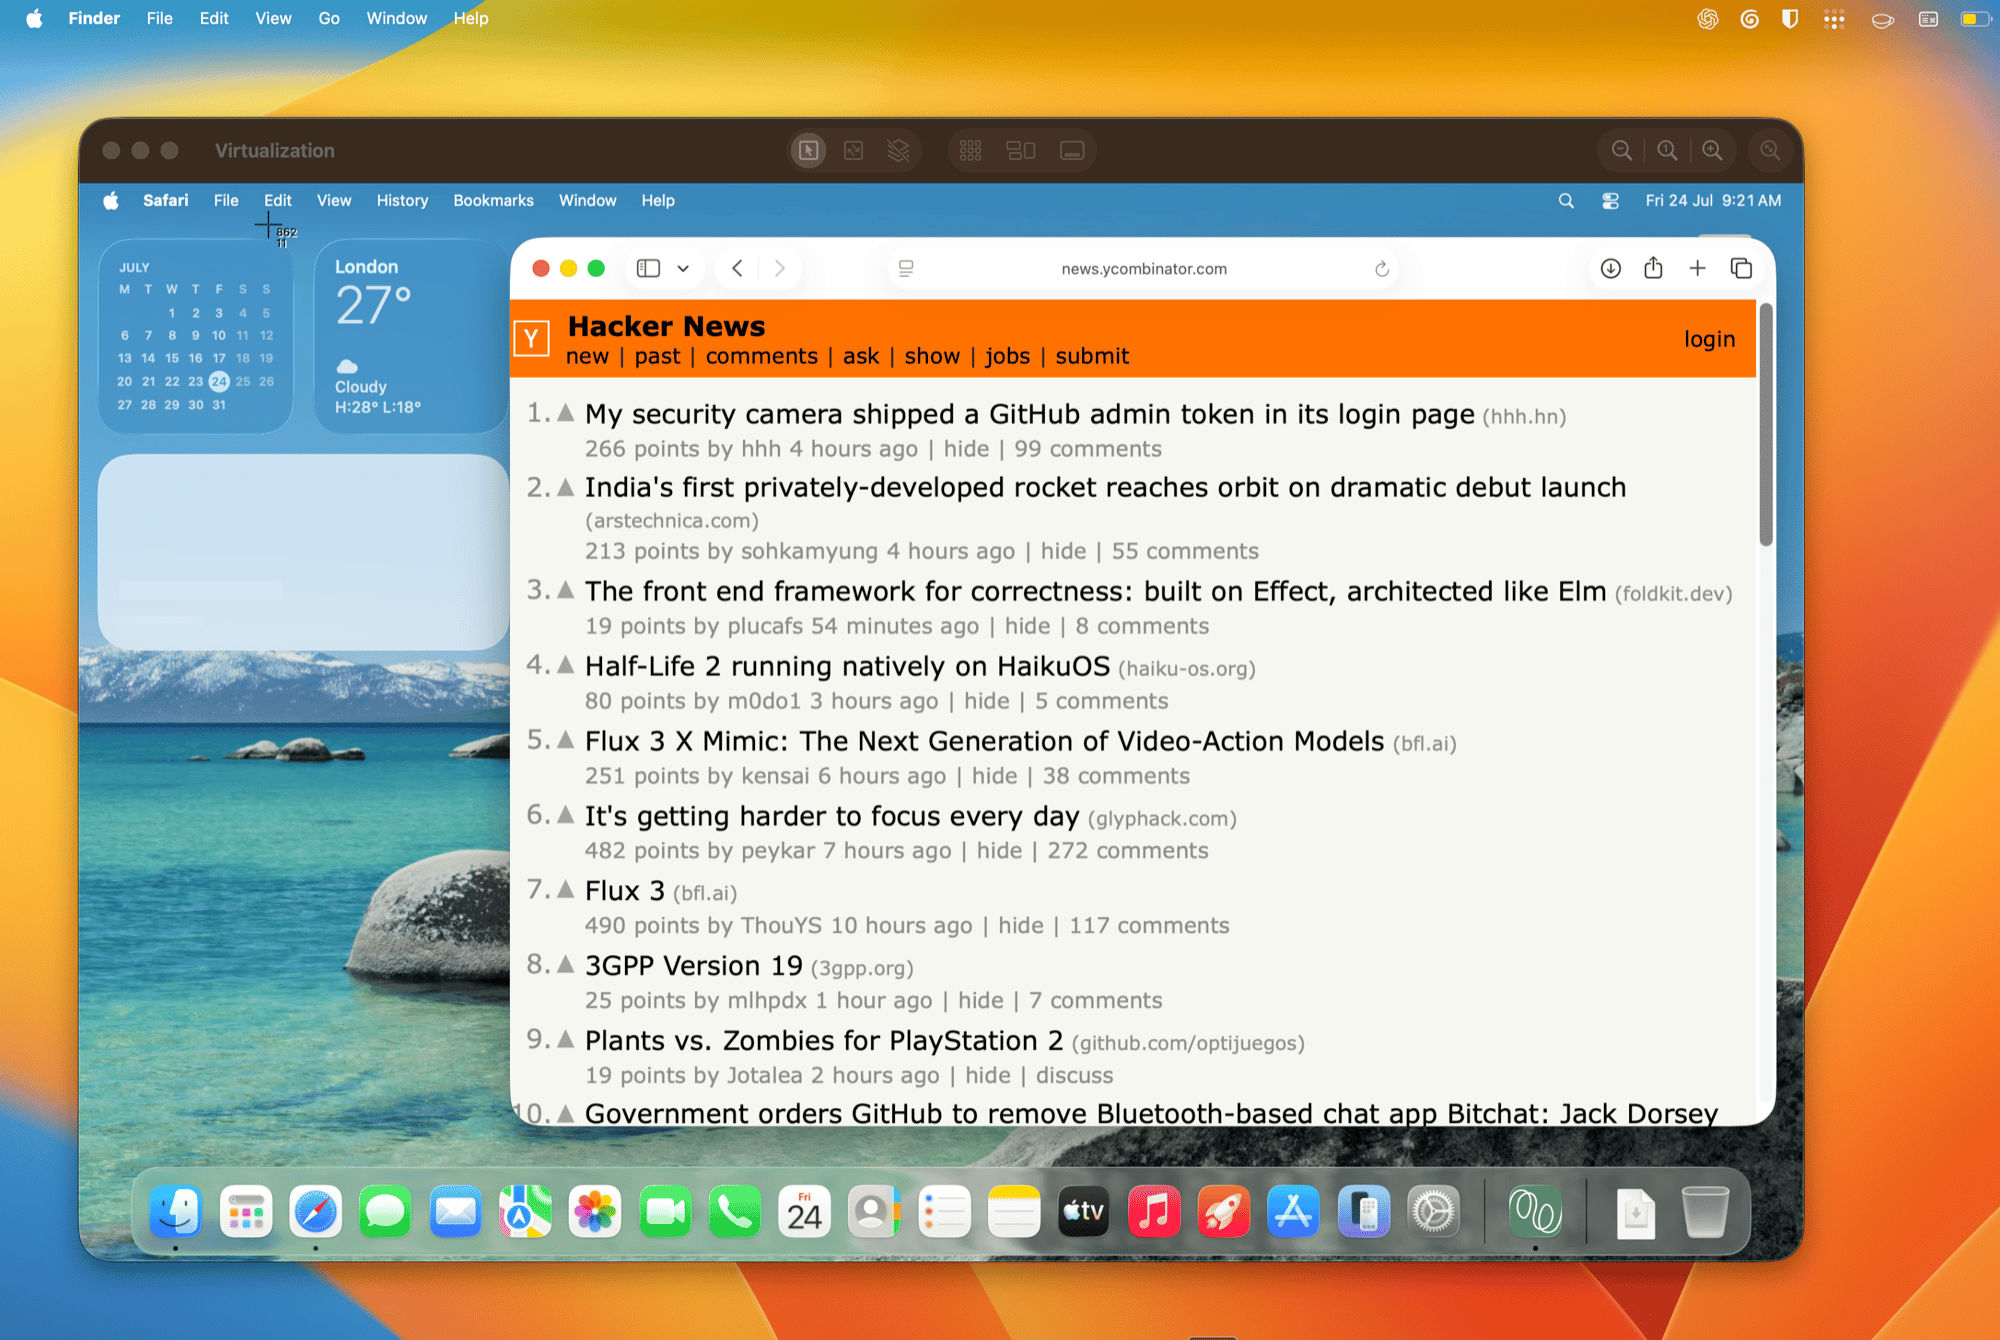Open the Safari app menu
Image resolution: width=2000 pixels, height=1340 pixels.
[x=165, y=200]
